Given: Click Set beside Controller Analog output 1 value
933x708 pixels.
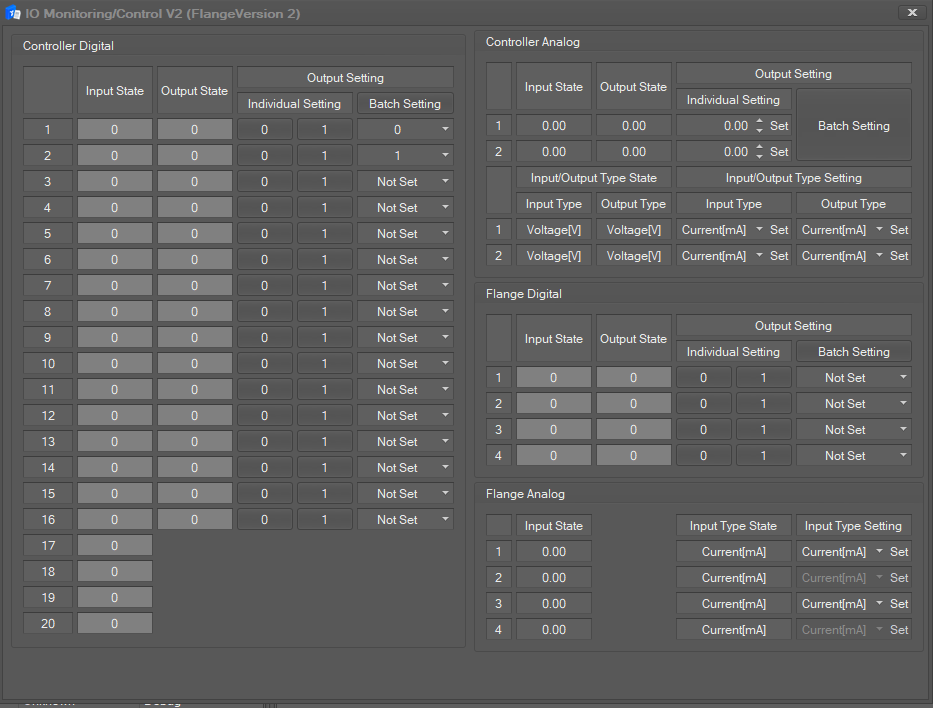Looking at the screenshot, I should pyautogui.click(x=779, y=126).
